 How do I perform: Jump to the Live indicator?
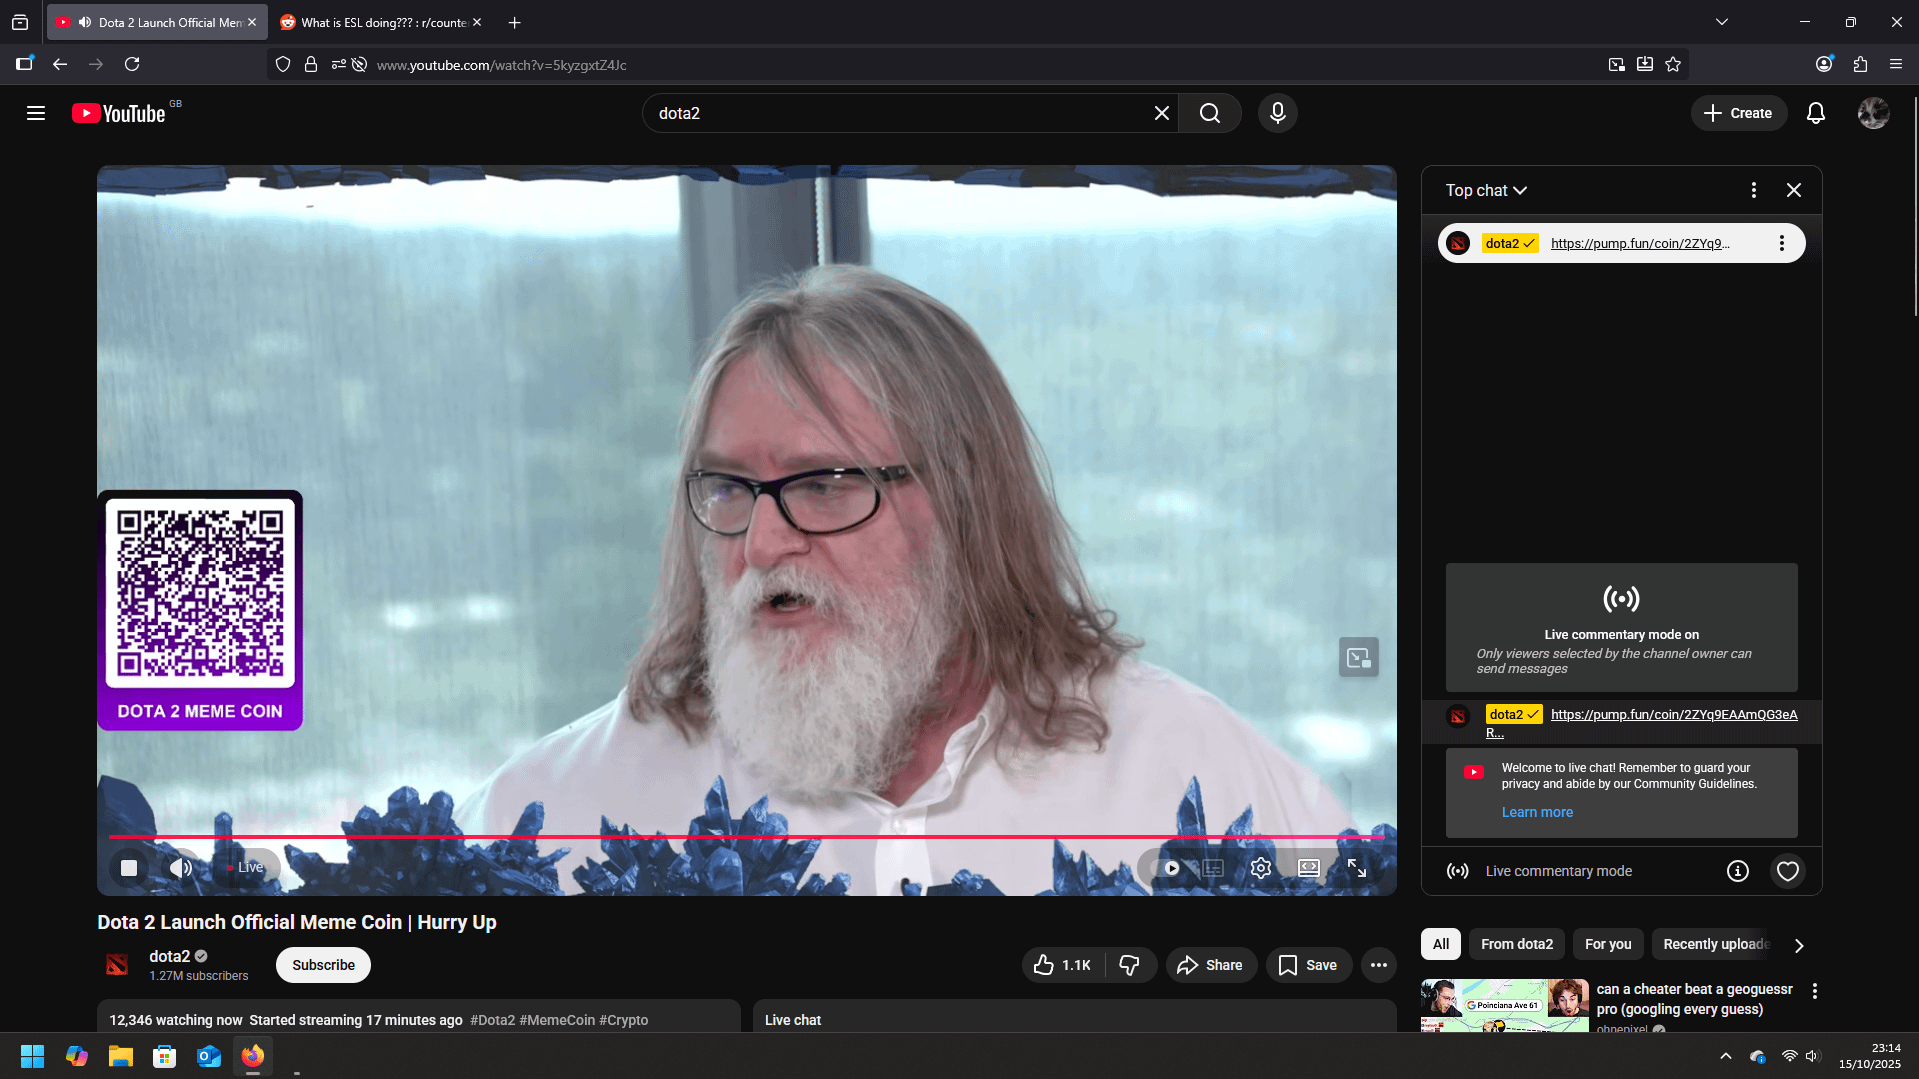[246, 867]
